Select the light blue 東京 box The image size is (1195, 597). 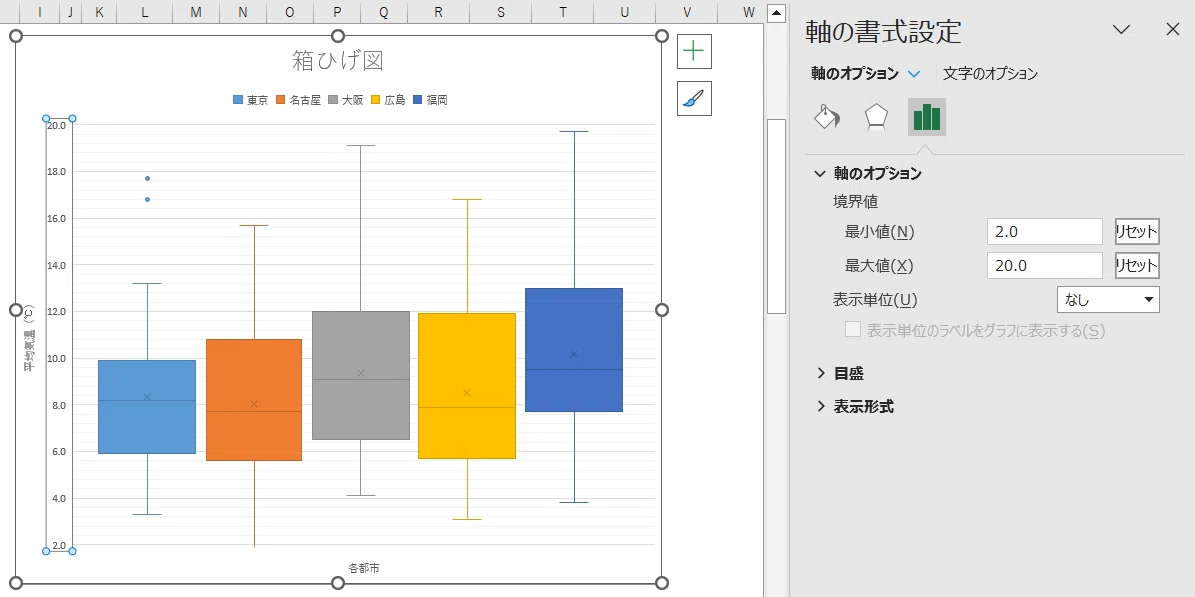(147, 407)
